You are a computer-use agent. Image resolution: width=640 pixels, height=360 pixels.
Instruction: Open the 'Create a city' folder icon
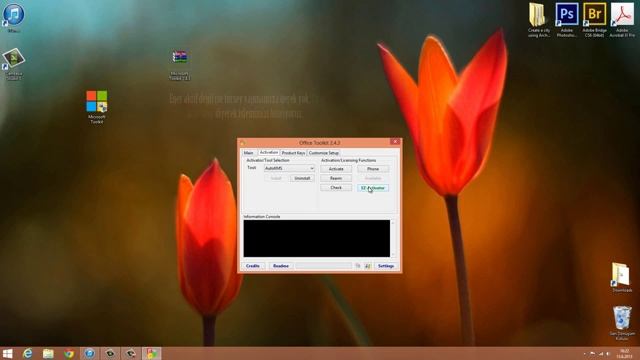[x=538, y=20]
